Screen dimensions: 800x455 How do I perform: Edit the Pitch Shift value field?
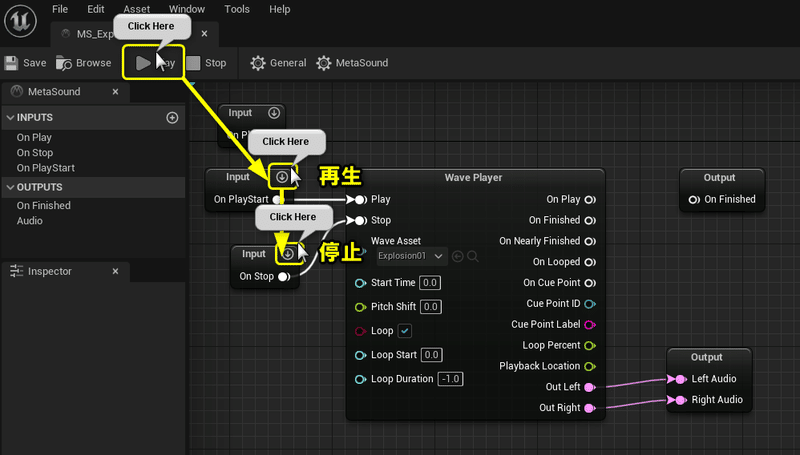click(x=431, y=307)
